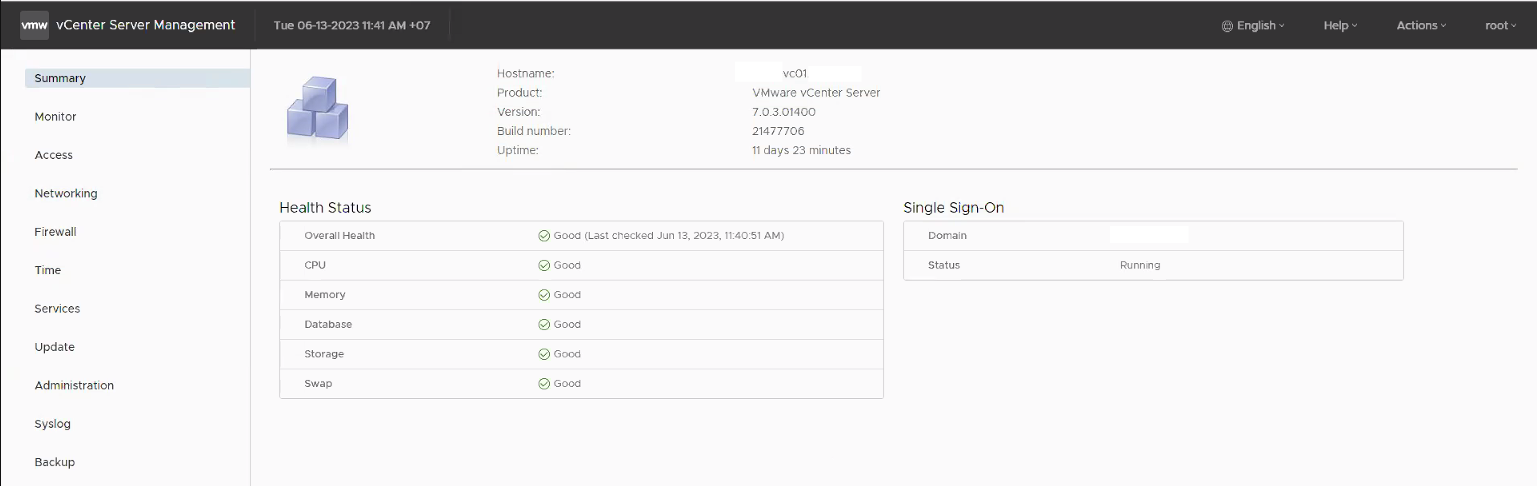Click the Swap row label
The height and width of the screenshot is (486, 1537).
[x=318, y=384]
